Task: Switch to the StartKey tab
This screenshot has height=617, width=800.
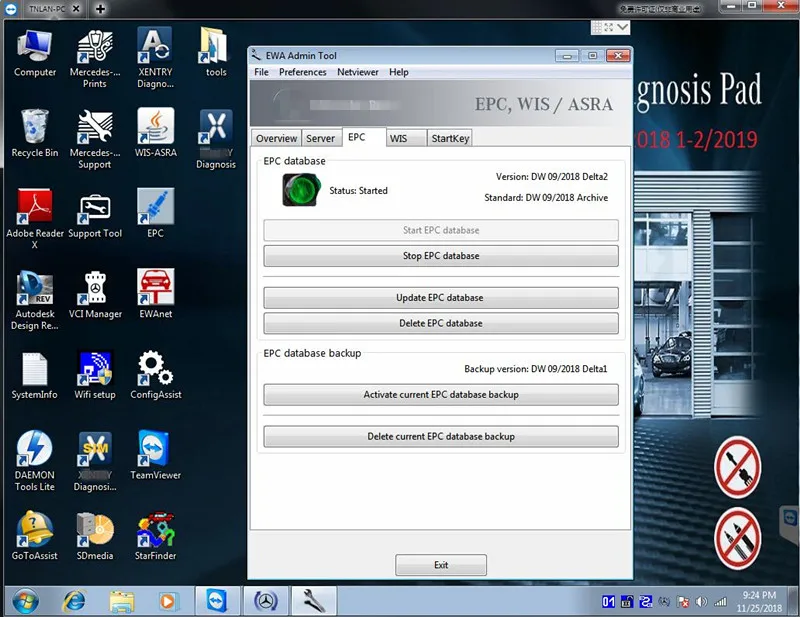Action: pyautogui.click(x=449, y=138)
